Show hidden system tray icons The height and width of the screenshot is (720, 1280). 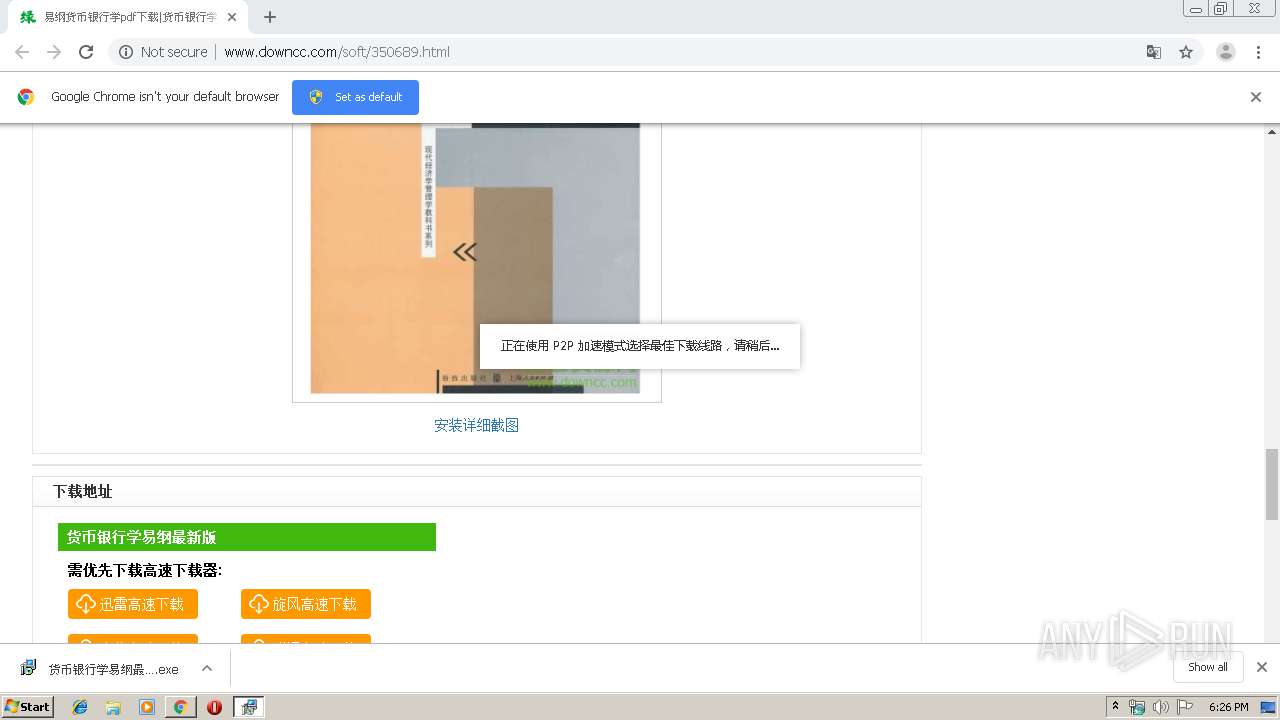pos(1116,707)
